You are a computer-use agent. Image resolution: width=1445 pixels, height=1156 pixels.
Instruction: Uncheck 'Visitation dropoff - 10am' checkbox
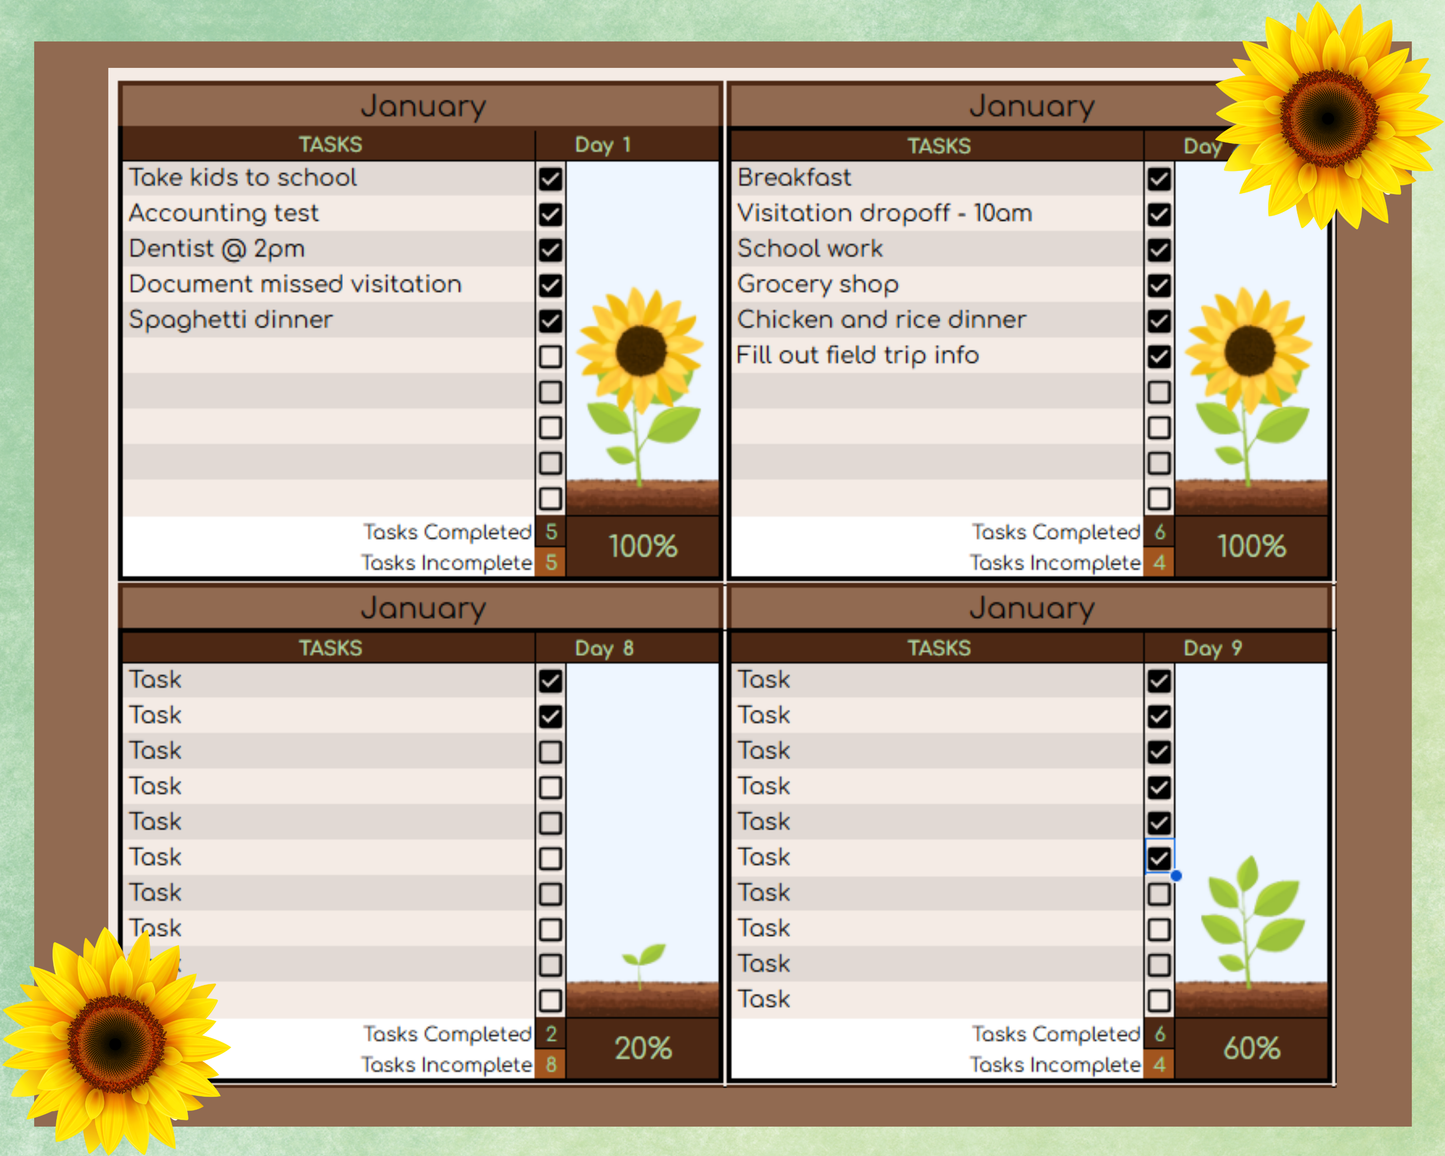coord(1159,214)
